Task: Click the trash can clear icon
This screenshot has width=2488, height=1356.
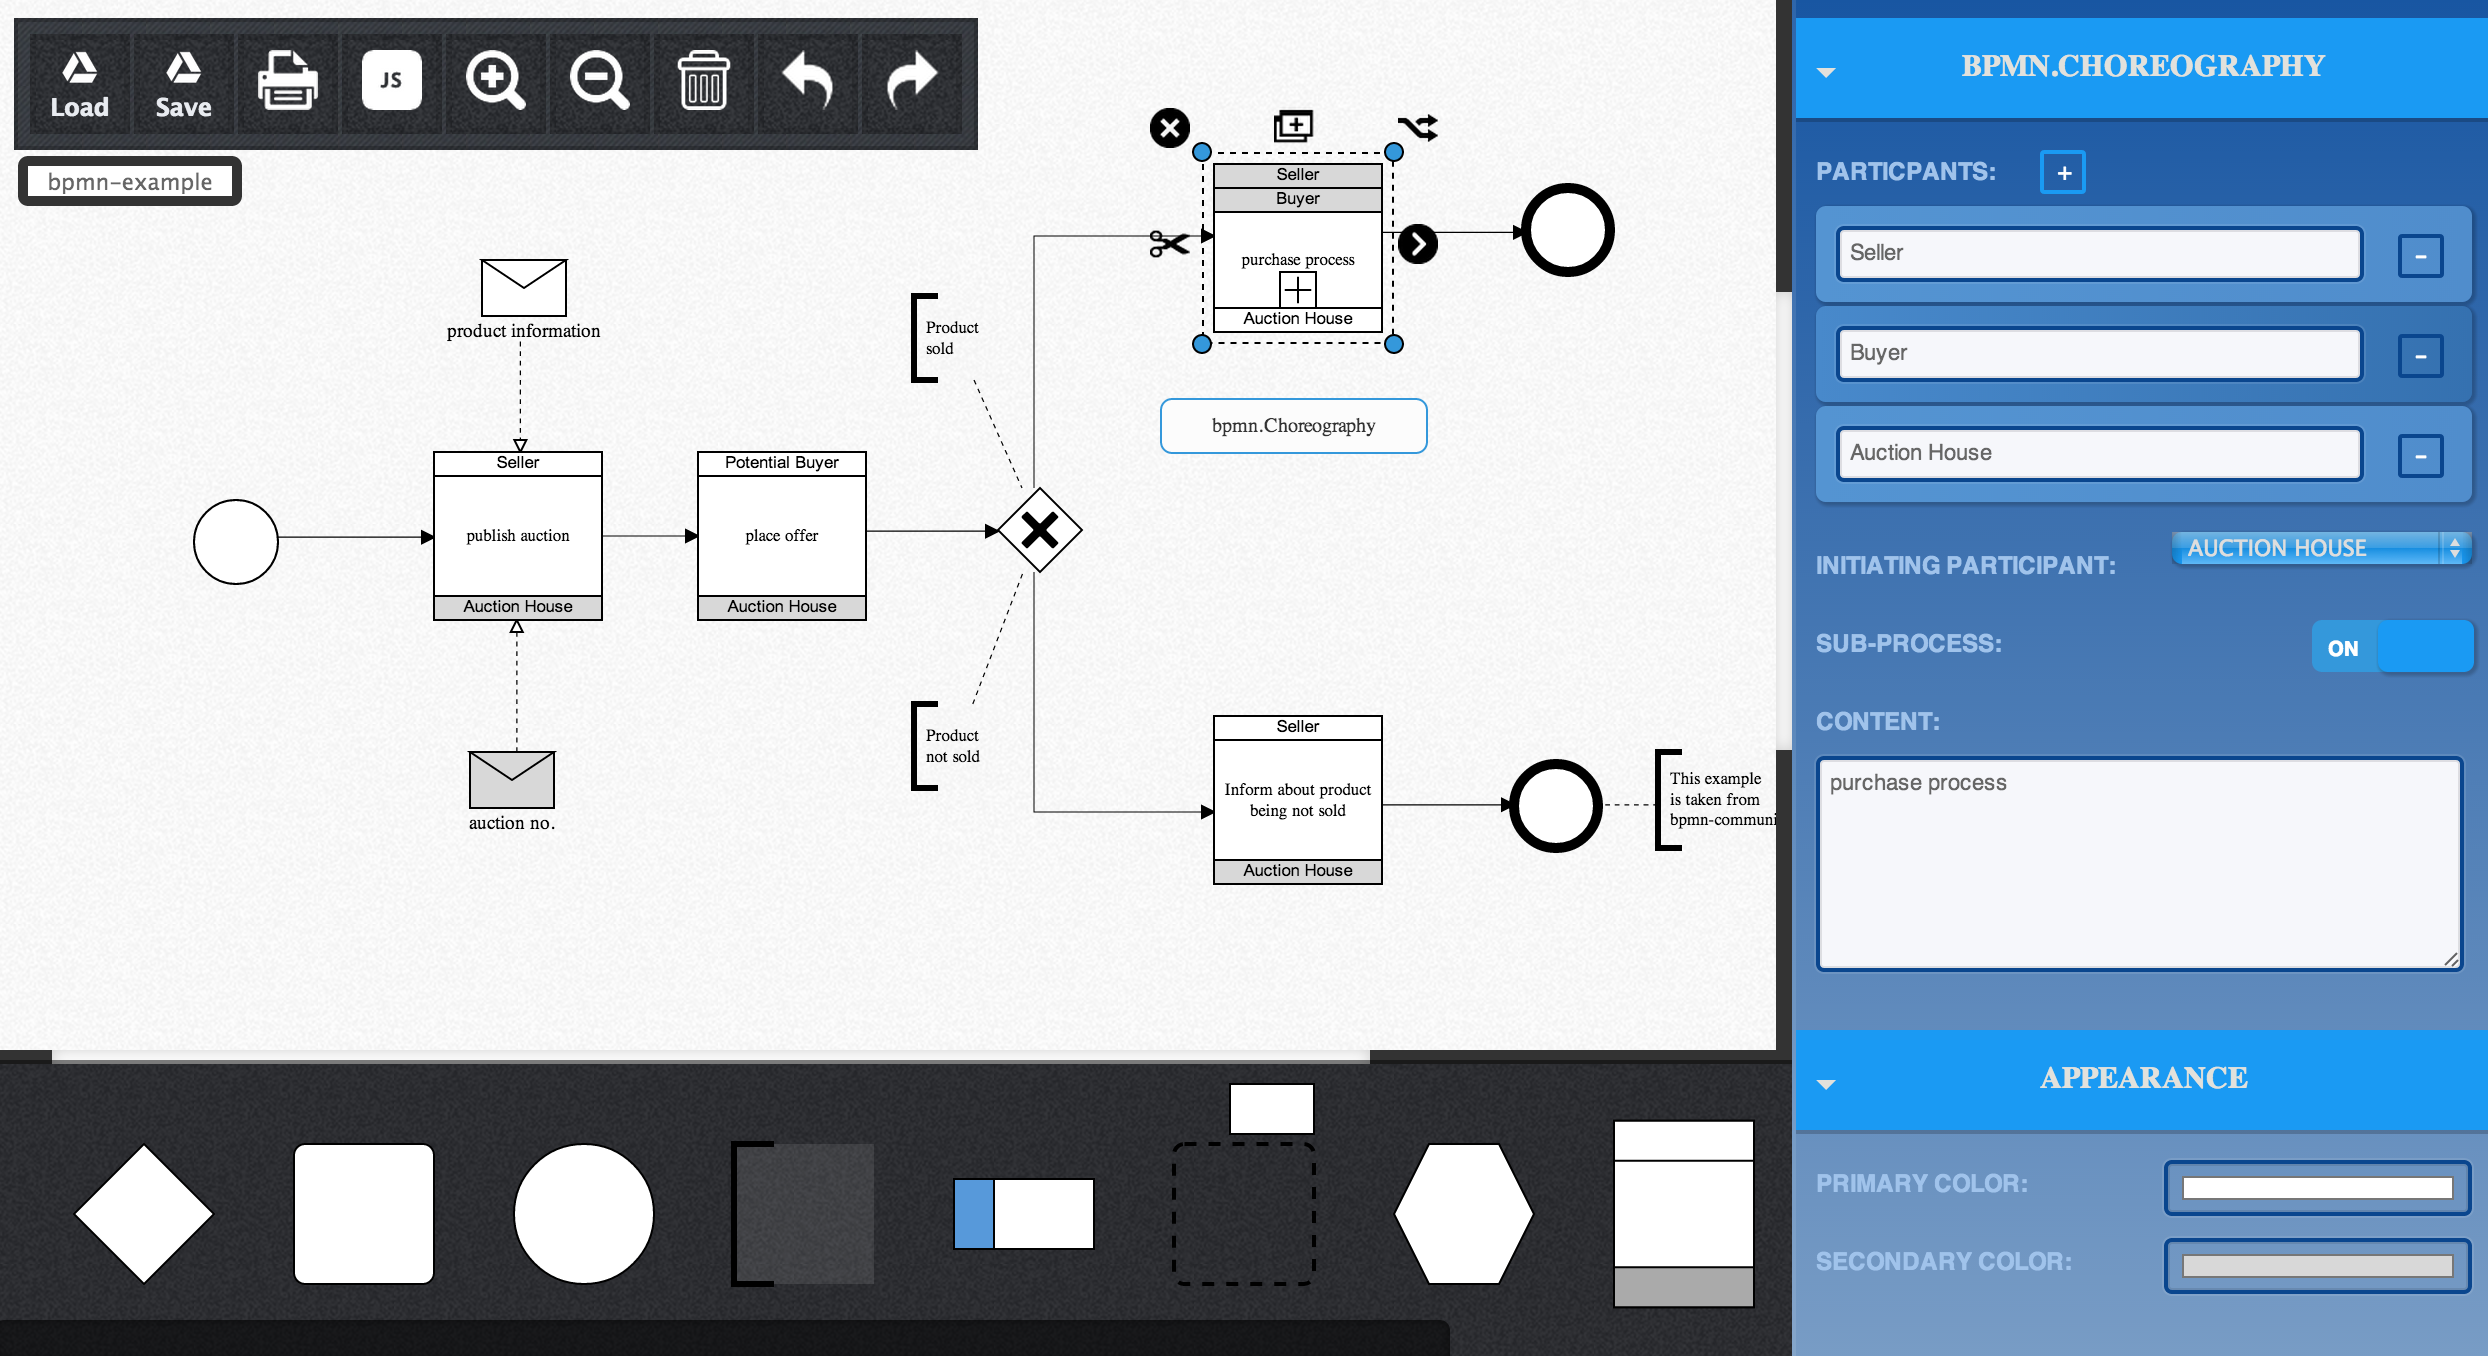Action: 703,81
